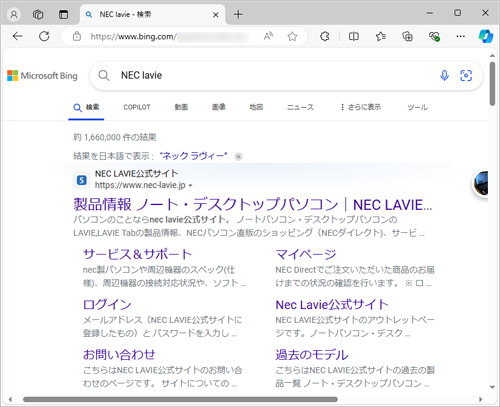Image resolution: width=500 pixels, height=407 pixels.
Task: Dismiss the Japanese results suggestion
Action: pyautogui.click(x=238, y=156)
